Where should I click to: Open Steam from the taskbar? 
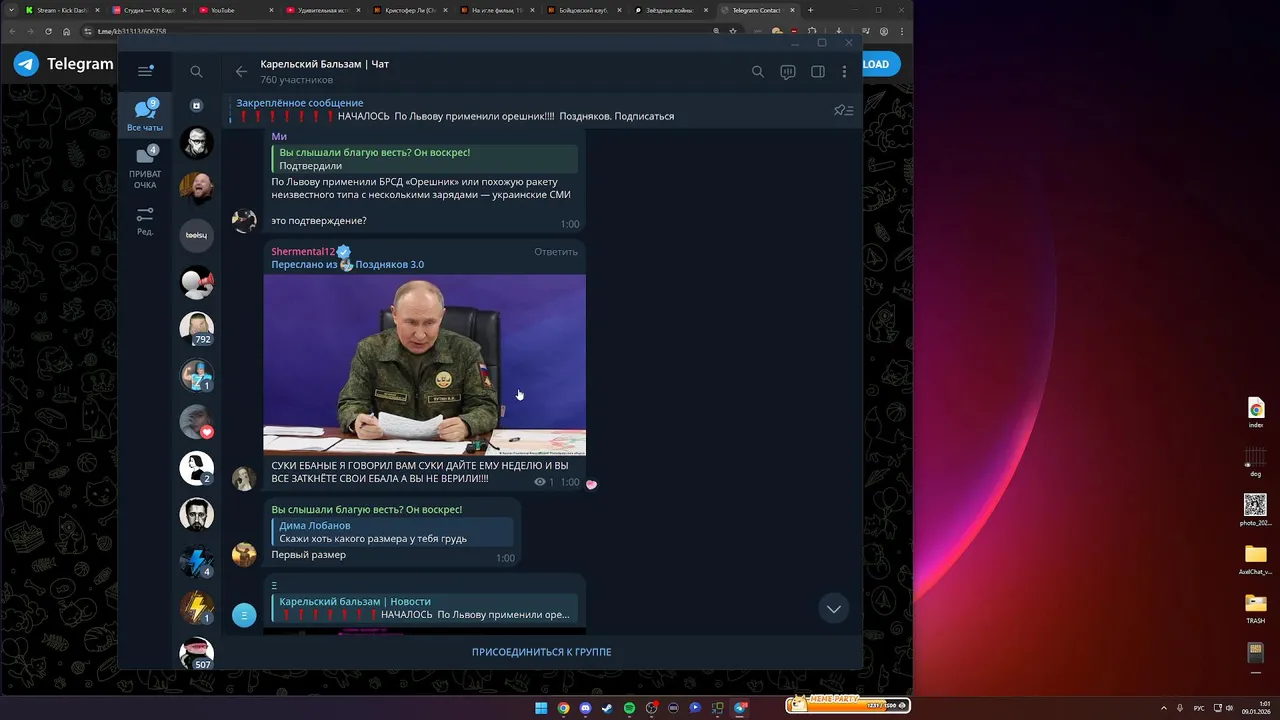(x=607, y=708)
